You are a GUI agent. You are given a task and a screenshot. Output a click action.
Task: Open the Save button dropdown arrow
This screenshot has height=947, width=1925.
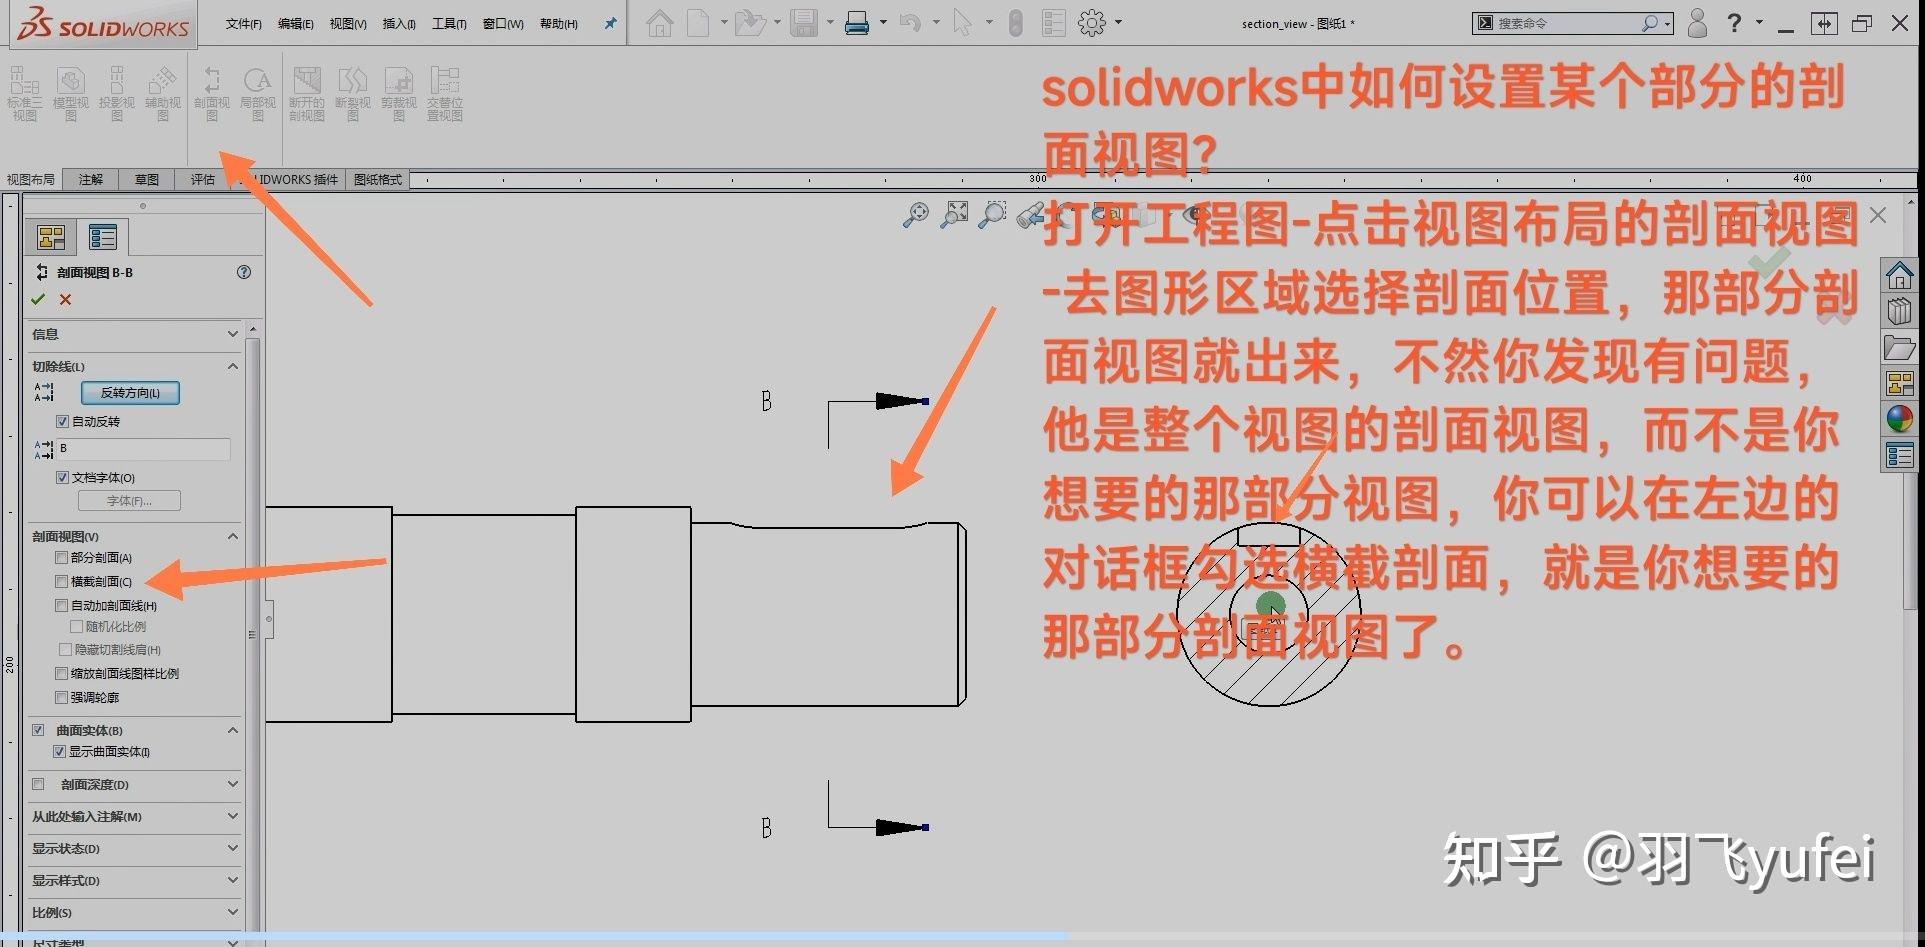point(830,22)
